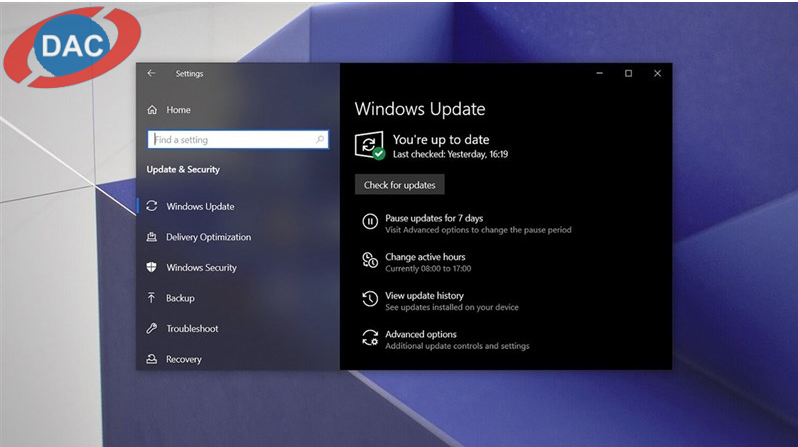The width and height of the screenshot is (798, 447).
Task: Click the update status icon with green check
Action: (370, 146)
